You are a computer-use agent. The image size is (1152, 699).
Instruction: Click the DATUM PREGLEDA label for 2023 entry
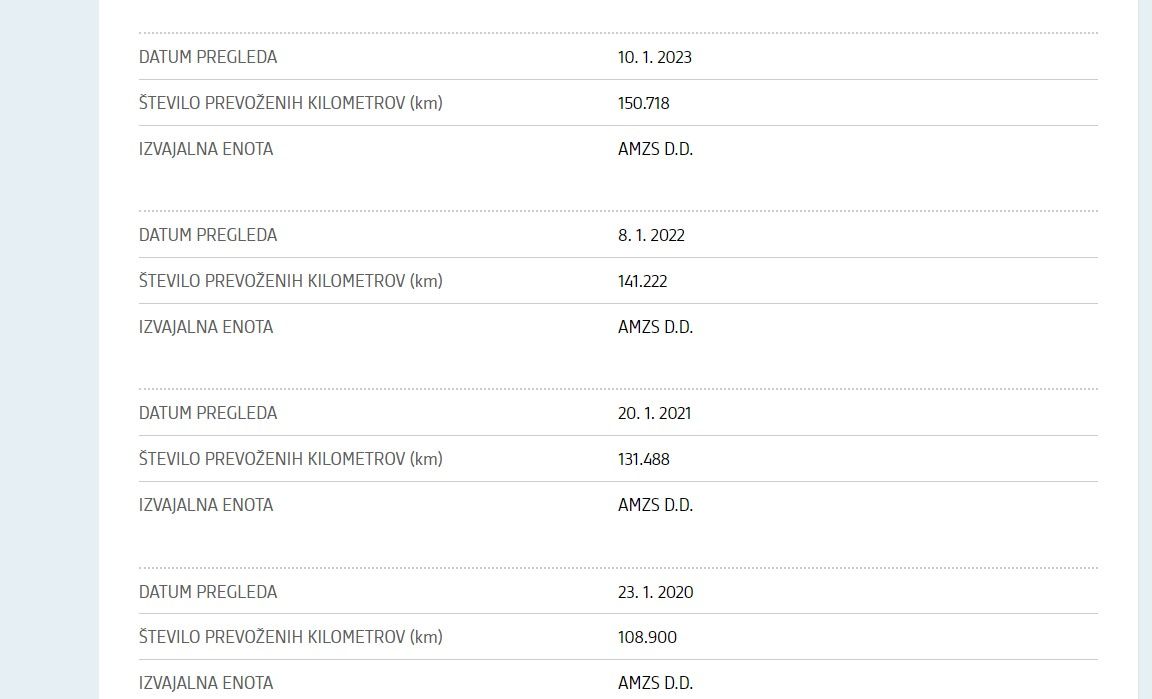[x=208, y=57]
